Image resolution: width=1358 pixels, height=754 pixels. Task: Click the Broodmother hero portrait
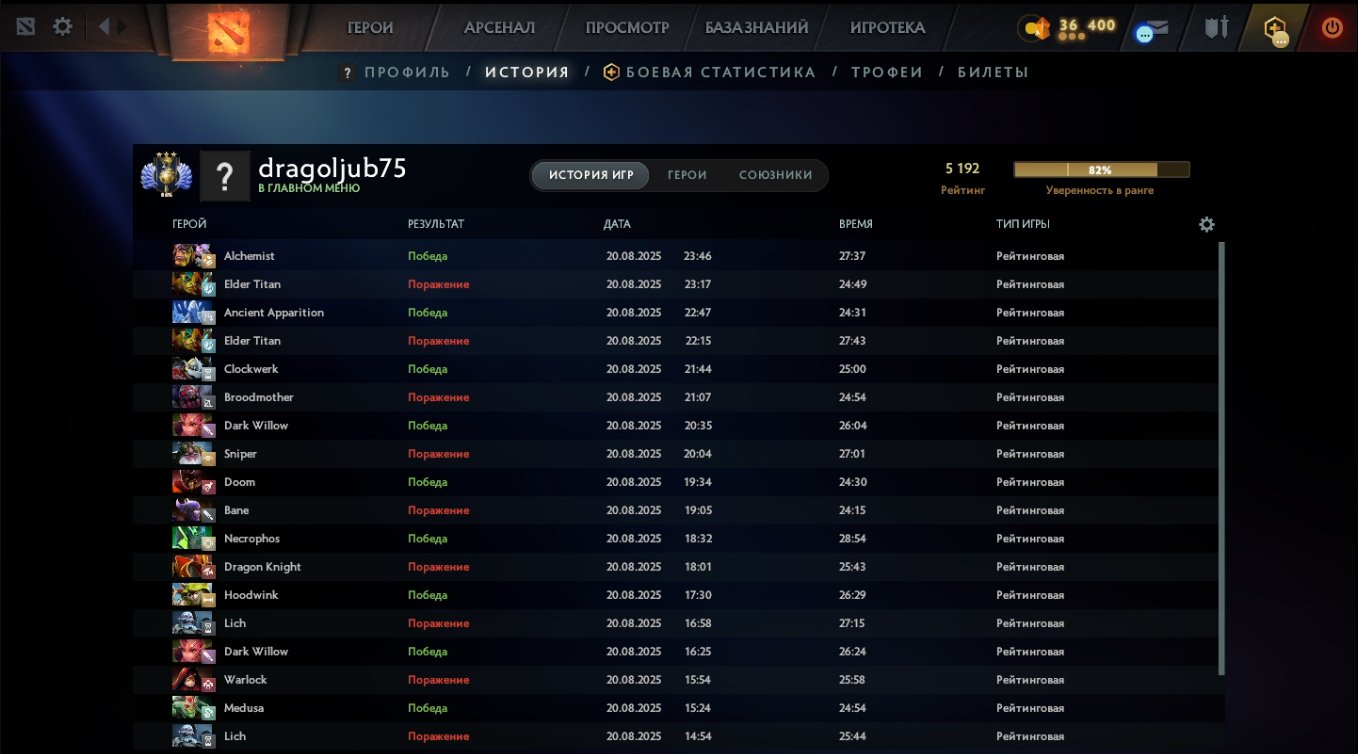tap(193, 397)
